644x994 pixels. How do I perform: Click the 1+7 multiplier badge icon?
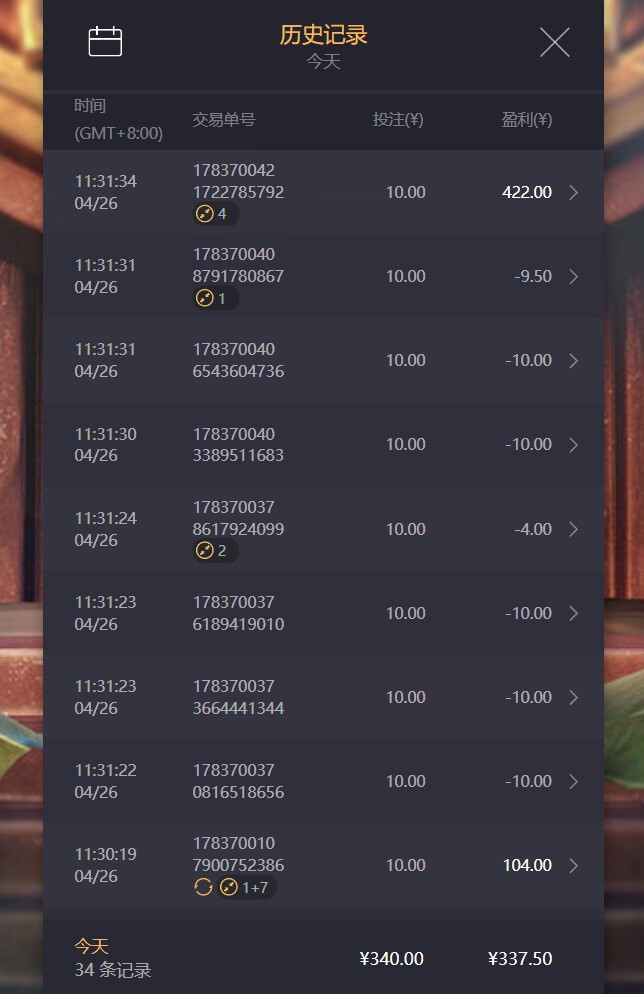247,887
